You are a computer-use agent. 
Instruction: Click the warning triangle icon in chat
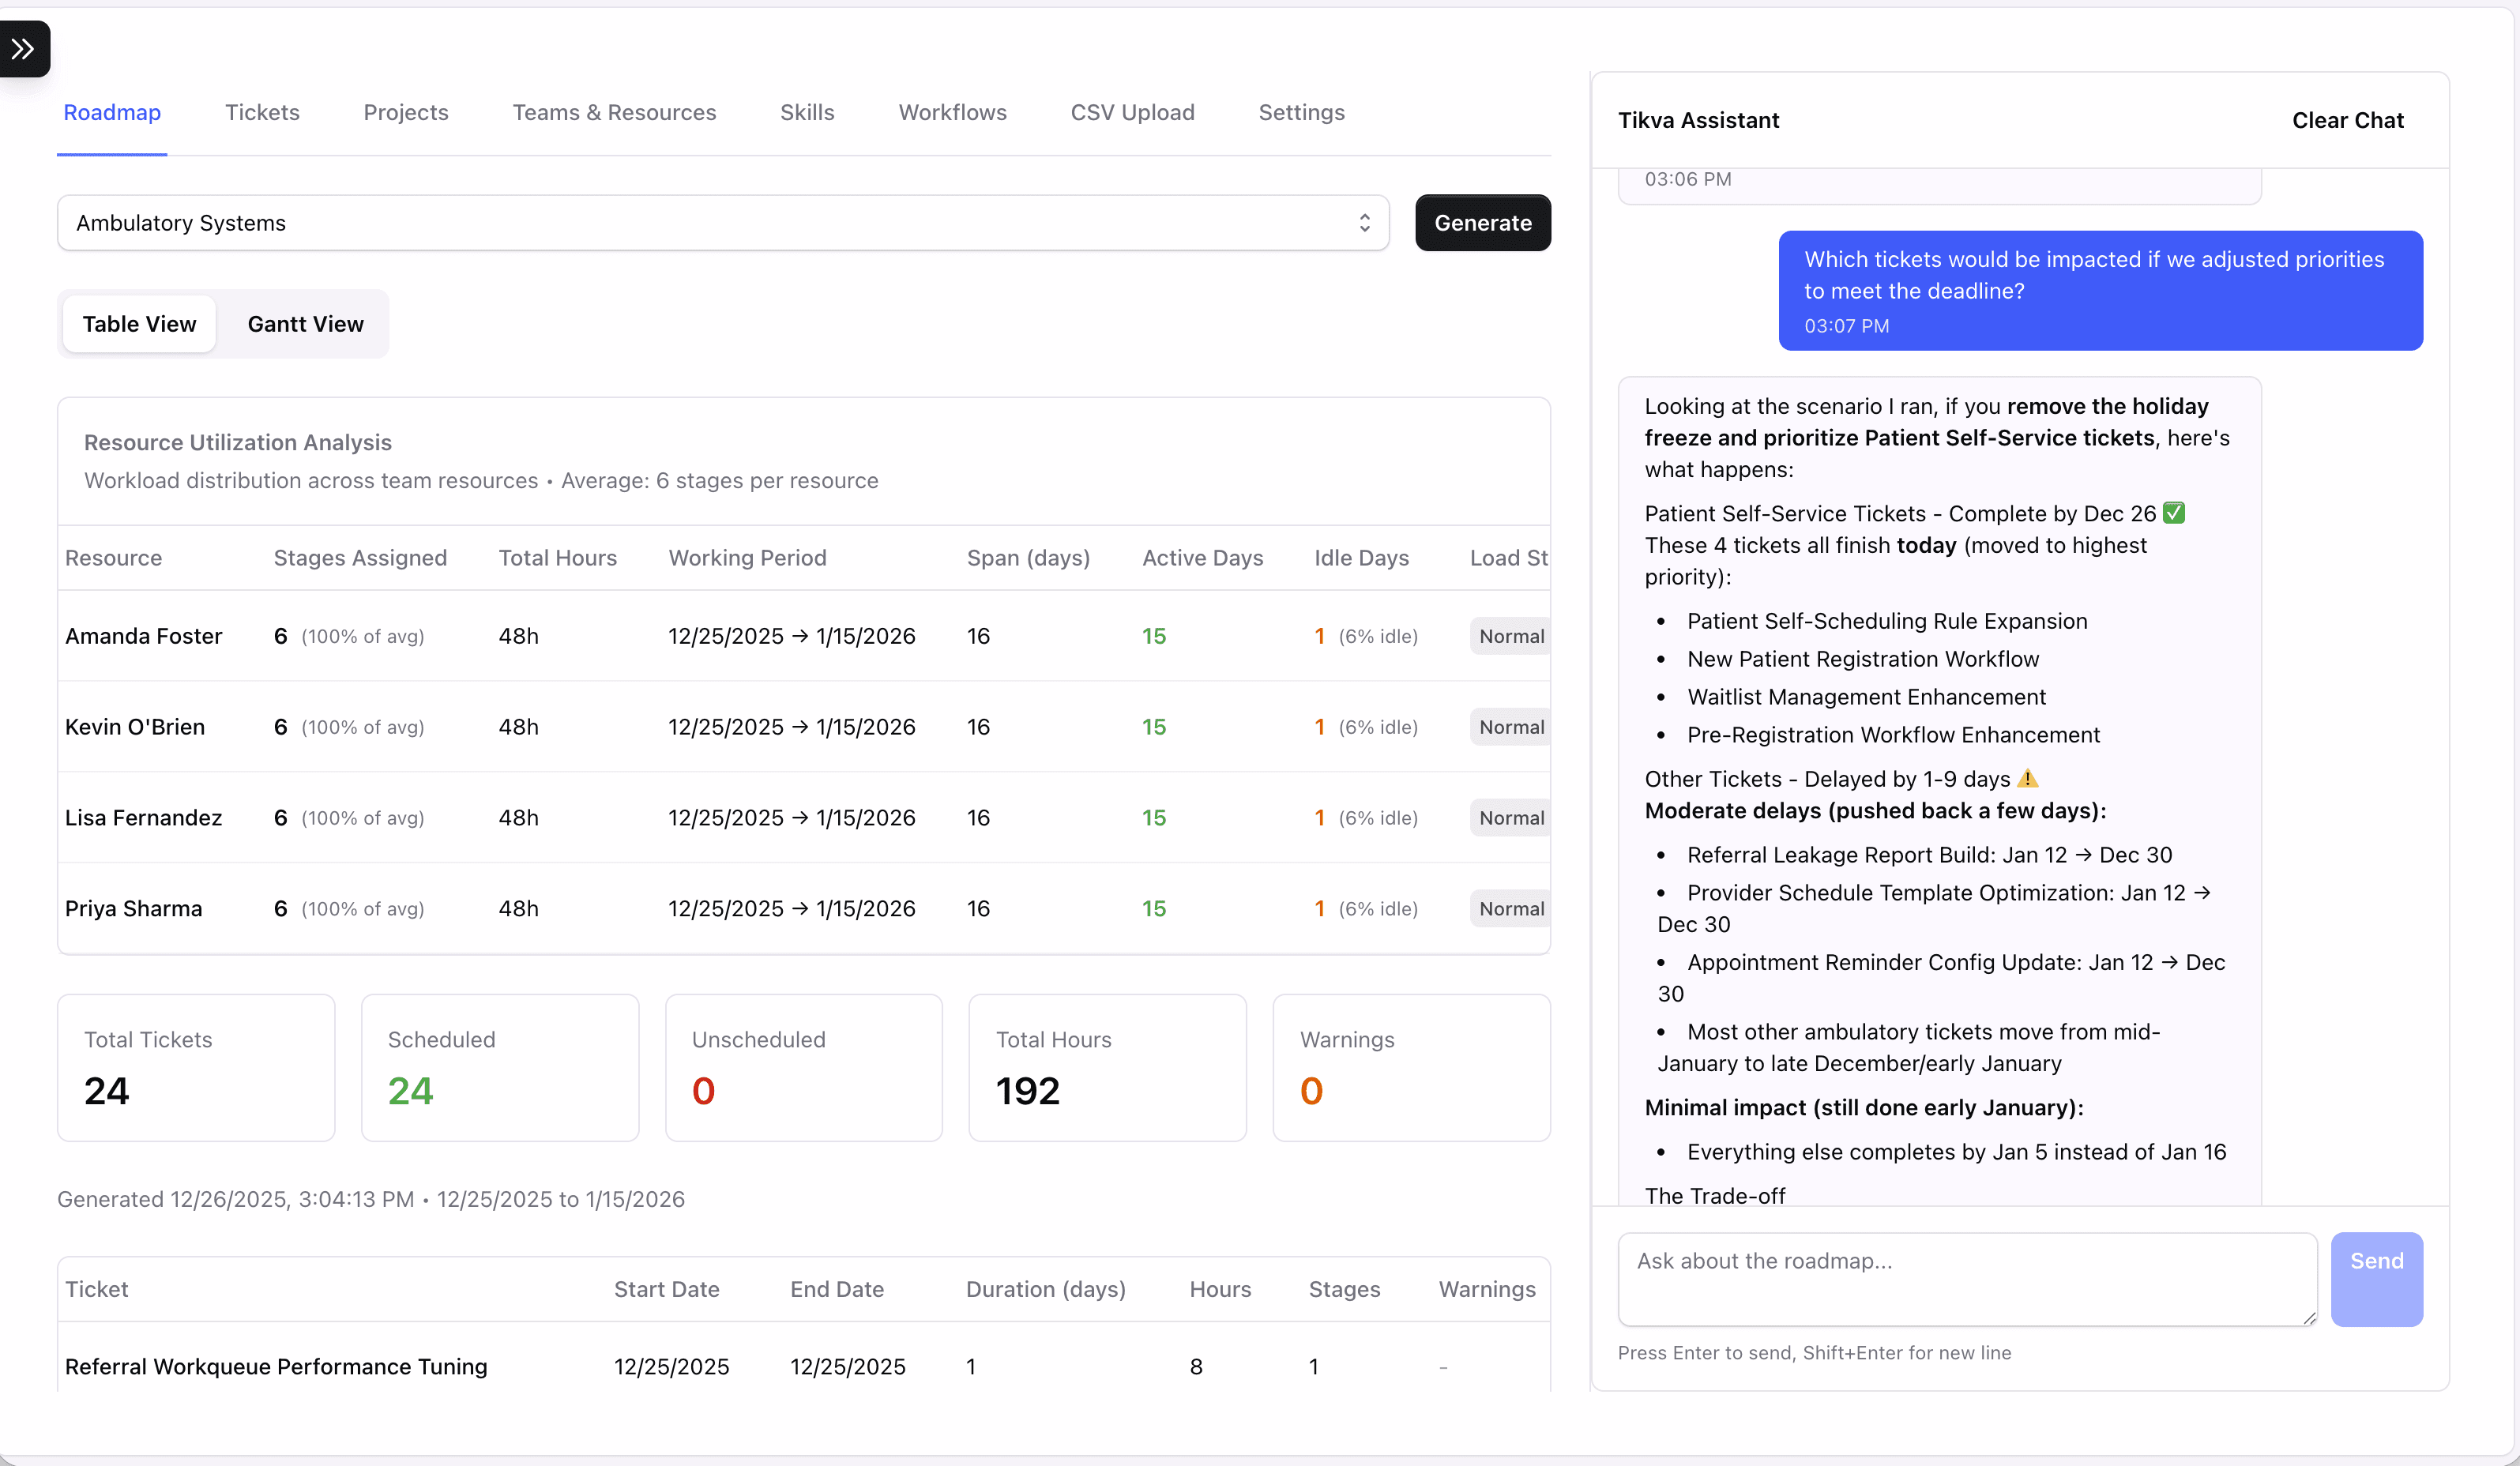coord(2027,778)
